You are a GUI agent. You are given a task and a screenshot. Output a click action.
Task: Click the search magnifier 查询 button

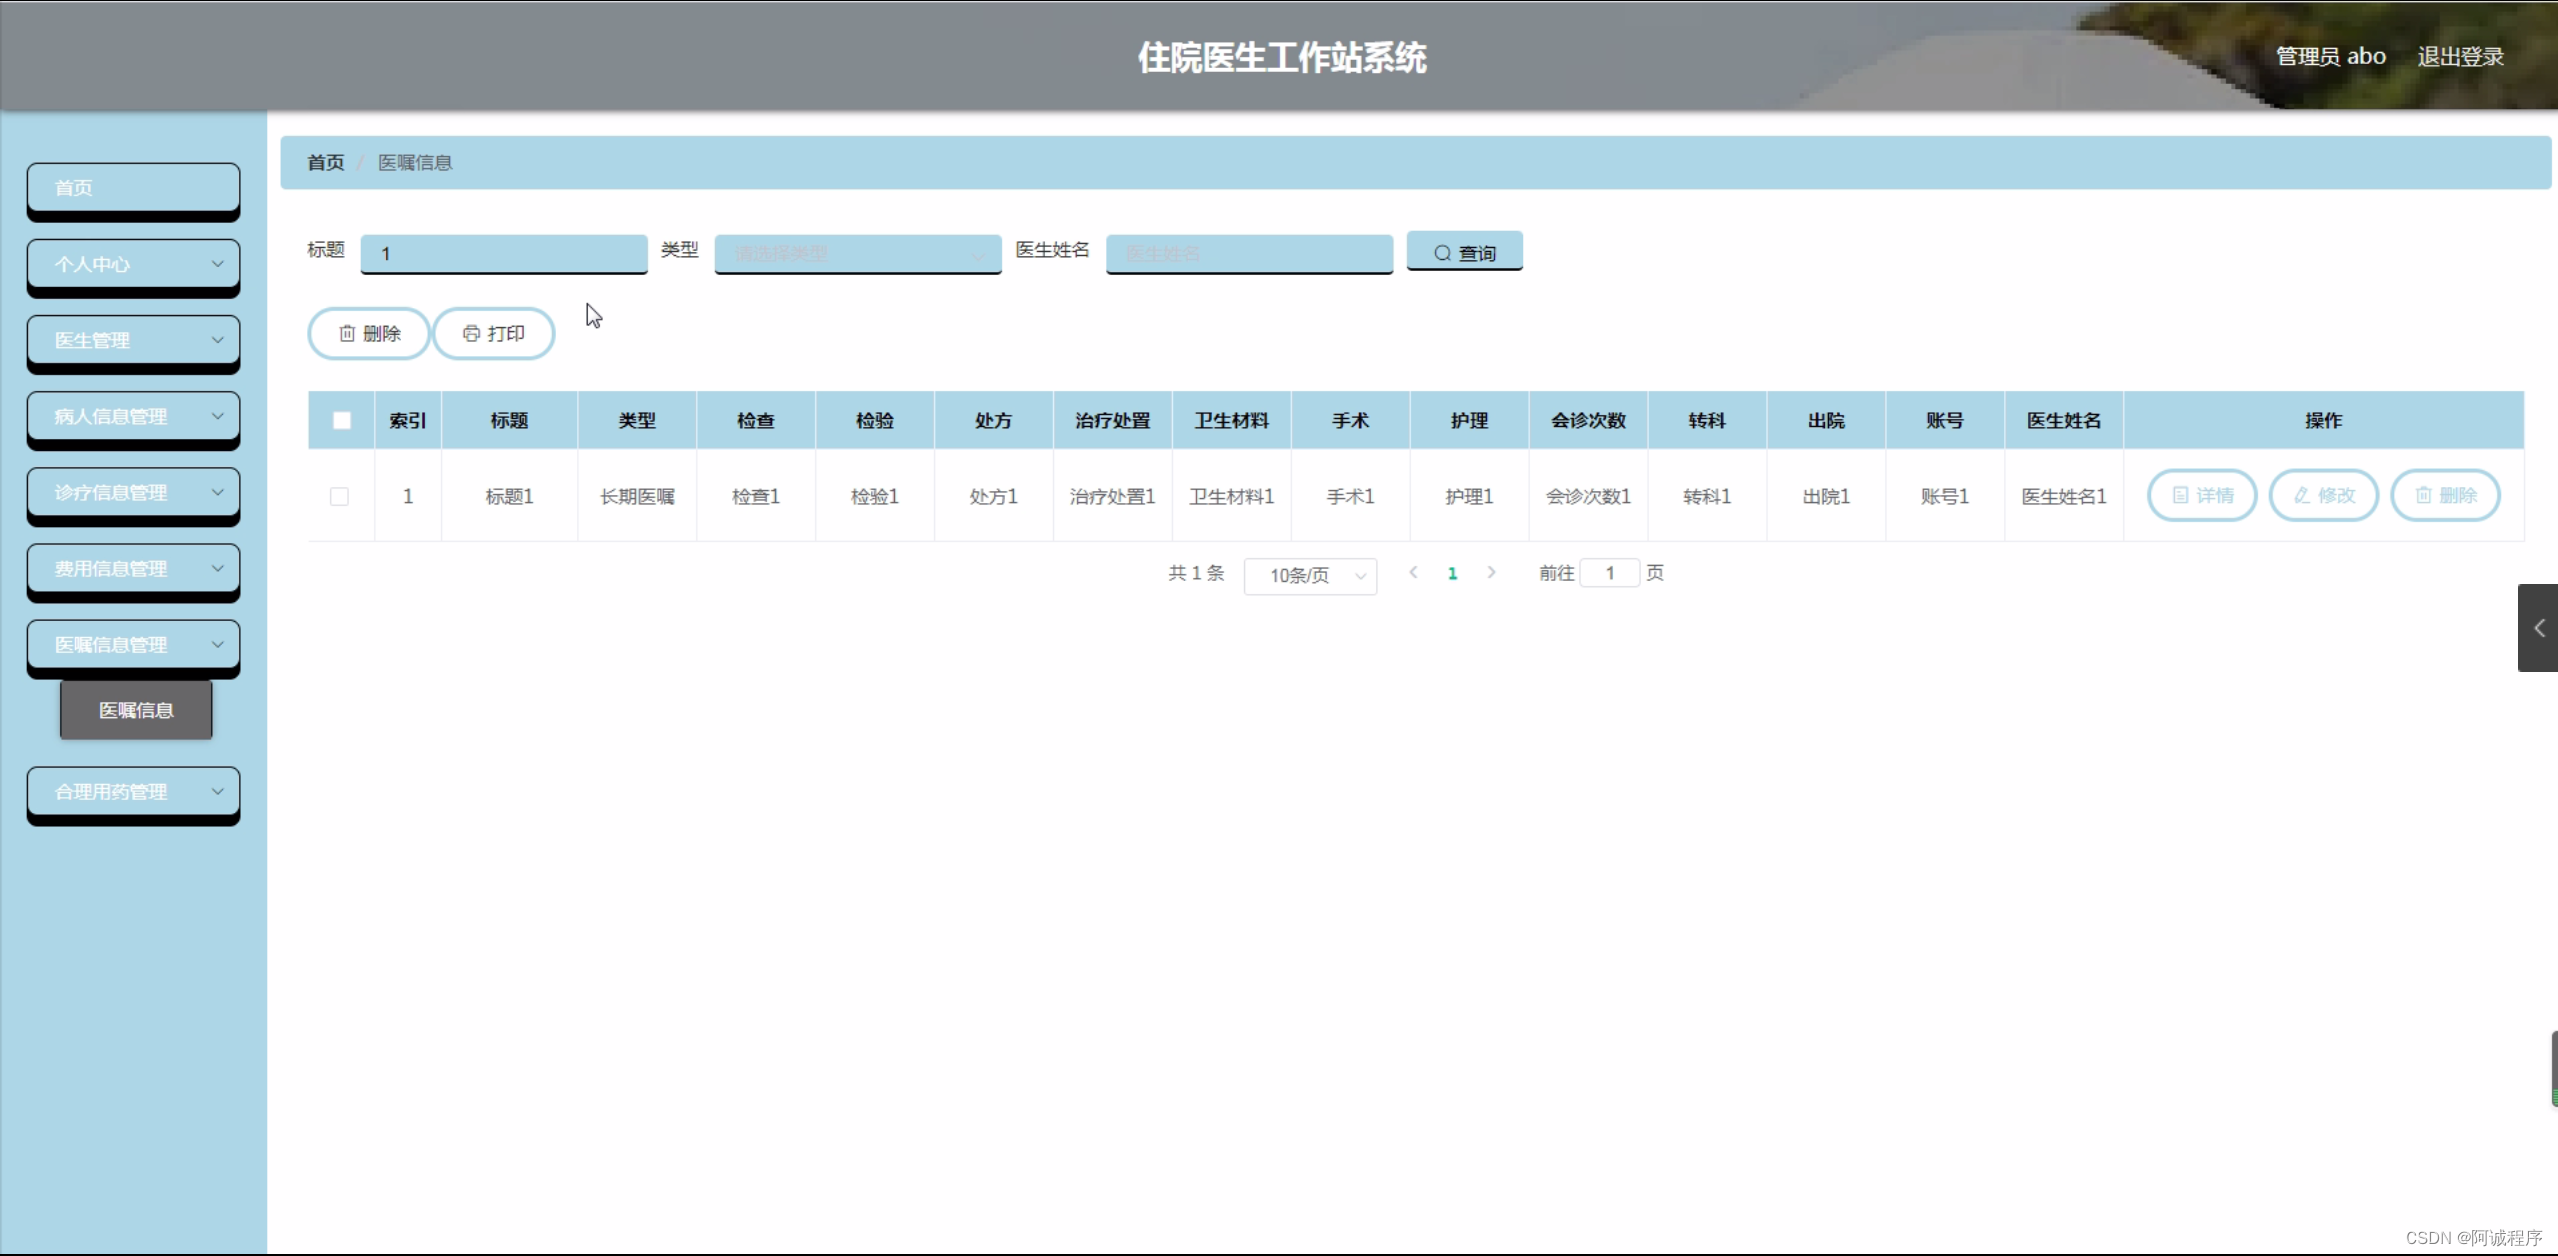pos(1464,252)
